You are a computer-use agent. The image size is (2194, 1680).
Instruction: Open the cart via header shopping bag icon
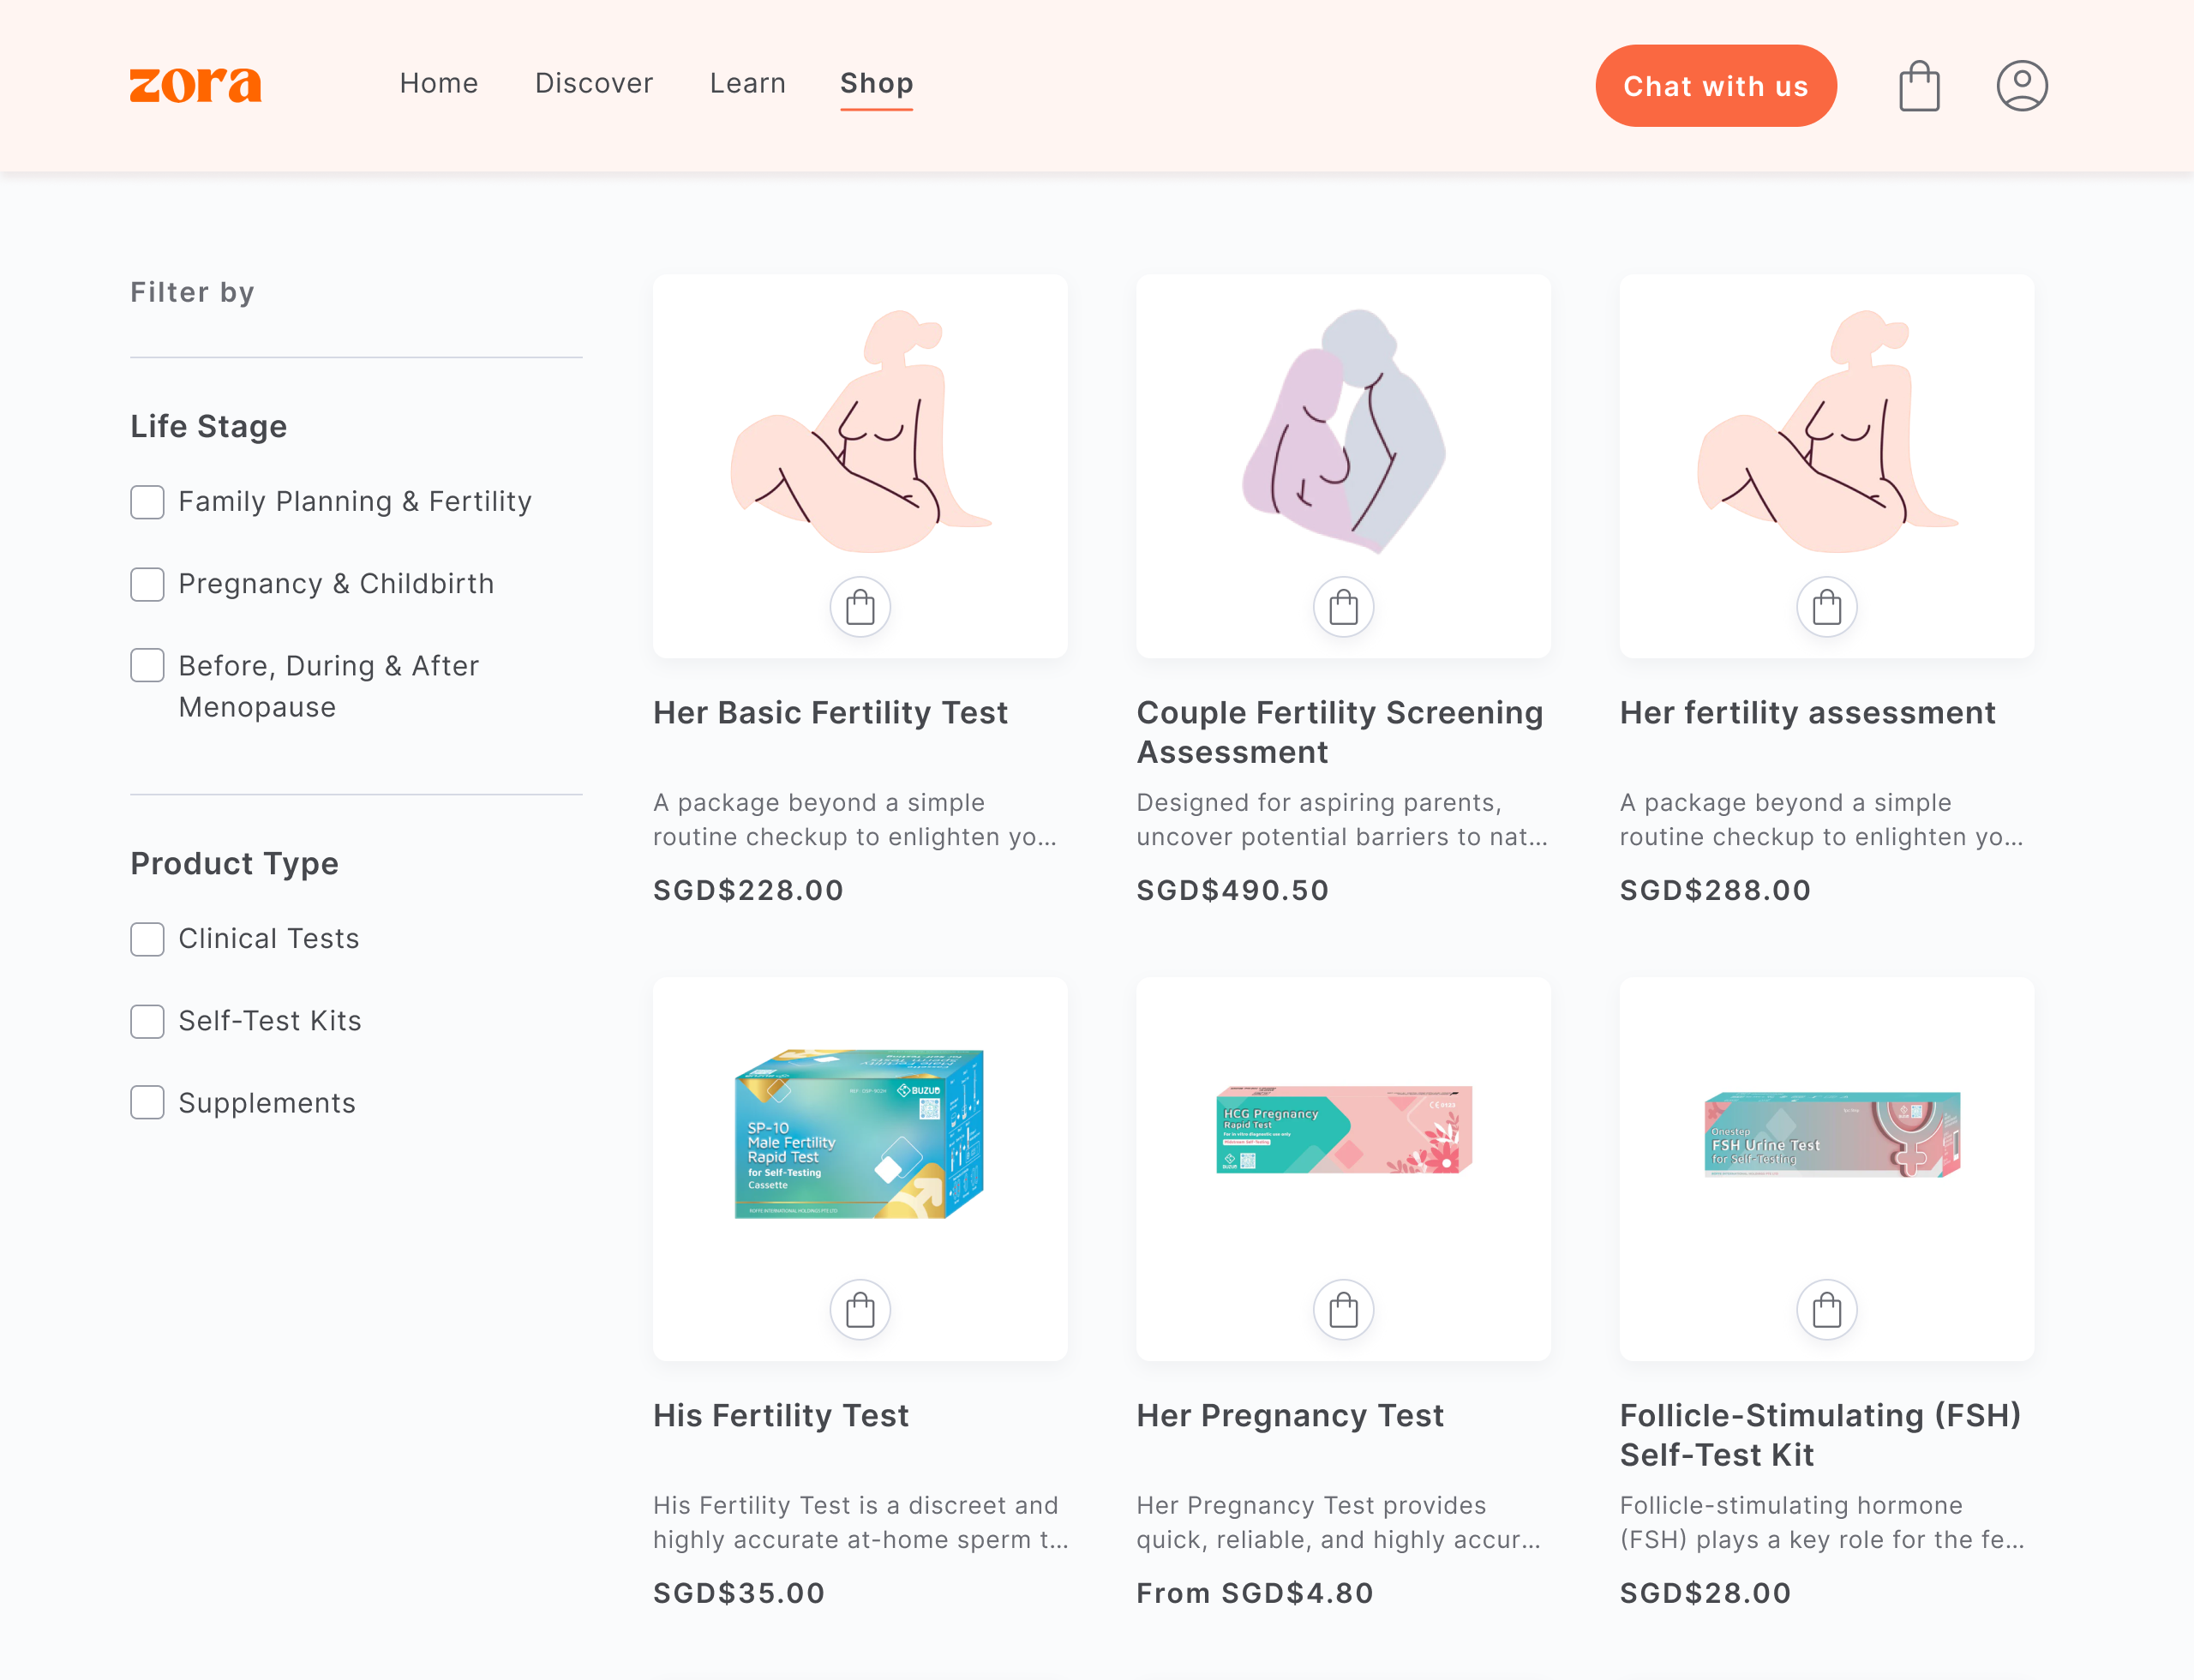[1919, 83]
